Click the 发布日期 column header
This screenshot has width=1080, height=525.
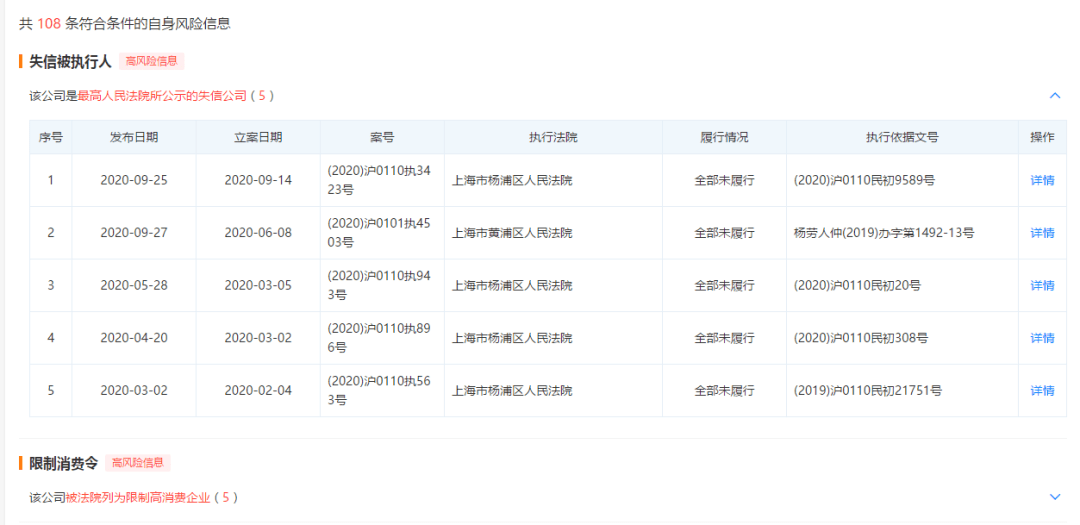[134, 137]
